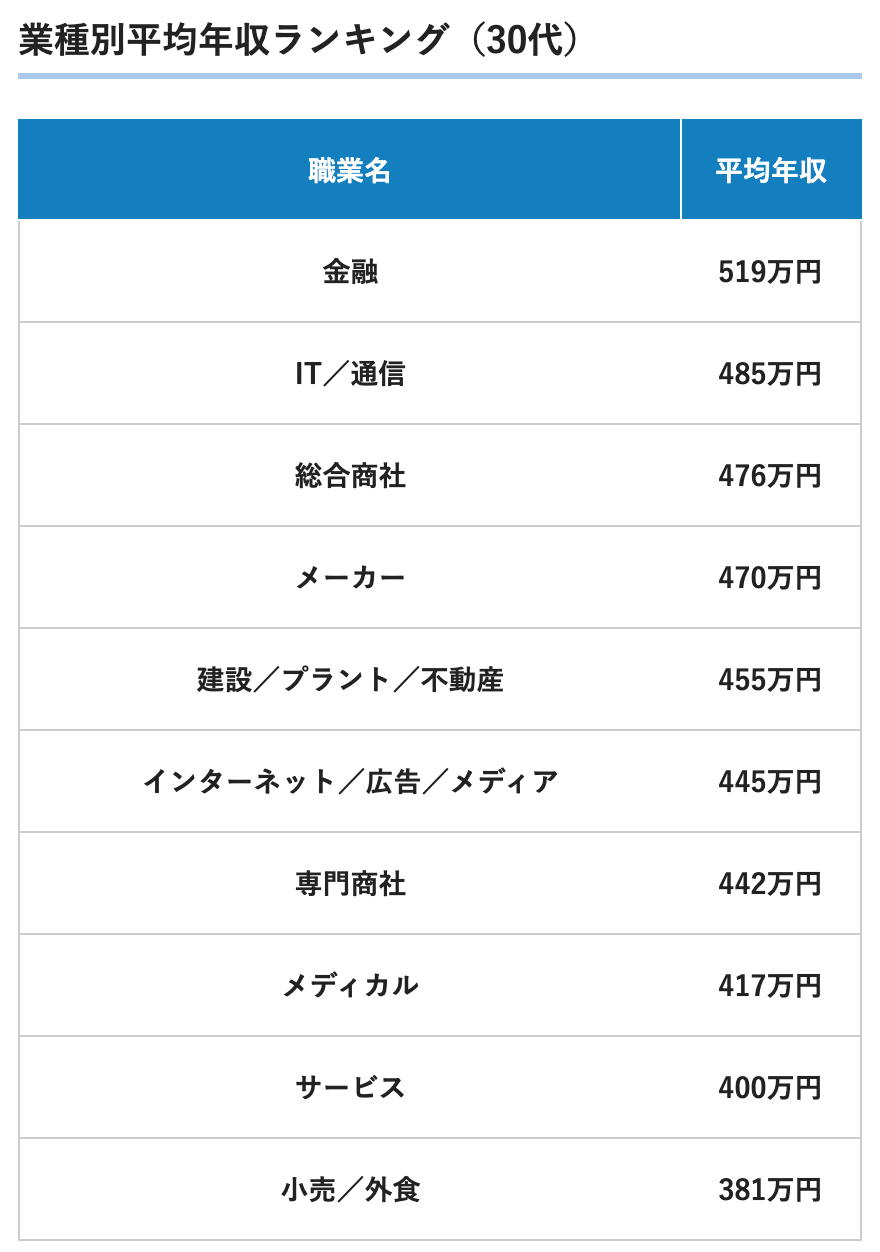Select the IT／通信 row label
880x1252 pixels.
349,374
